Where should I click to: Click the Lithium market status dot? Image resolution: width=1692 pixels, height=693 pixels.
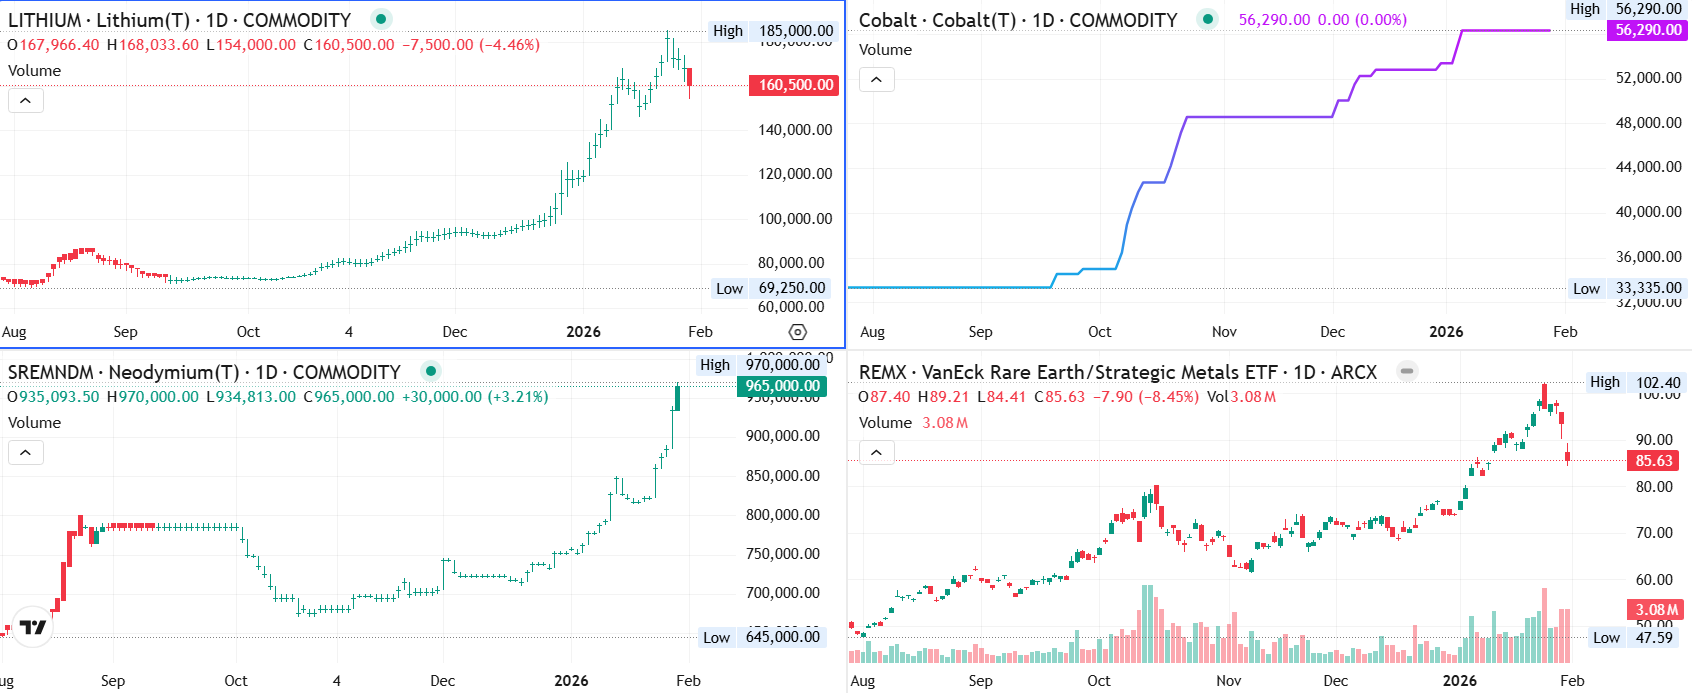tap(381, 19)
